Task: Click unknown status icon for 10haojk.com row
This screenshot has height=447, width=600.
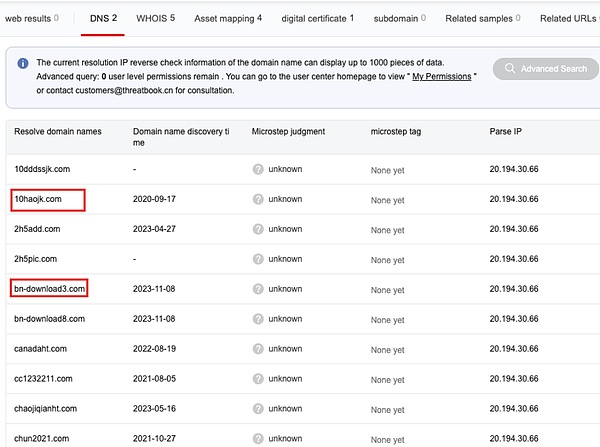Action: (x=258, y=199)
